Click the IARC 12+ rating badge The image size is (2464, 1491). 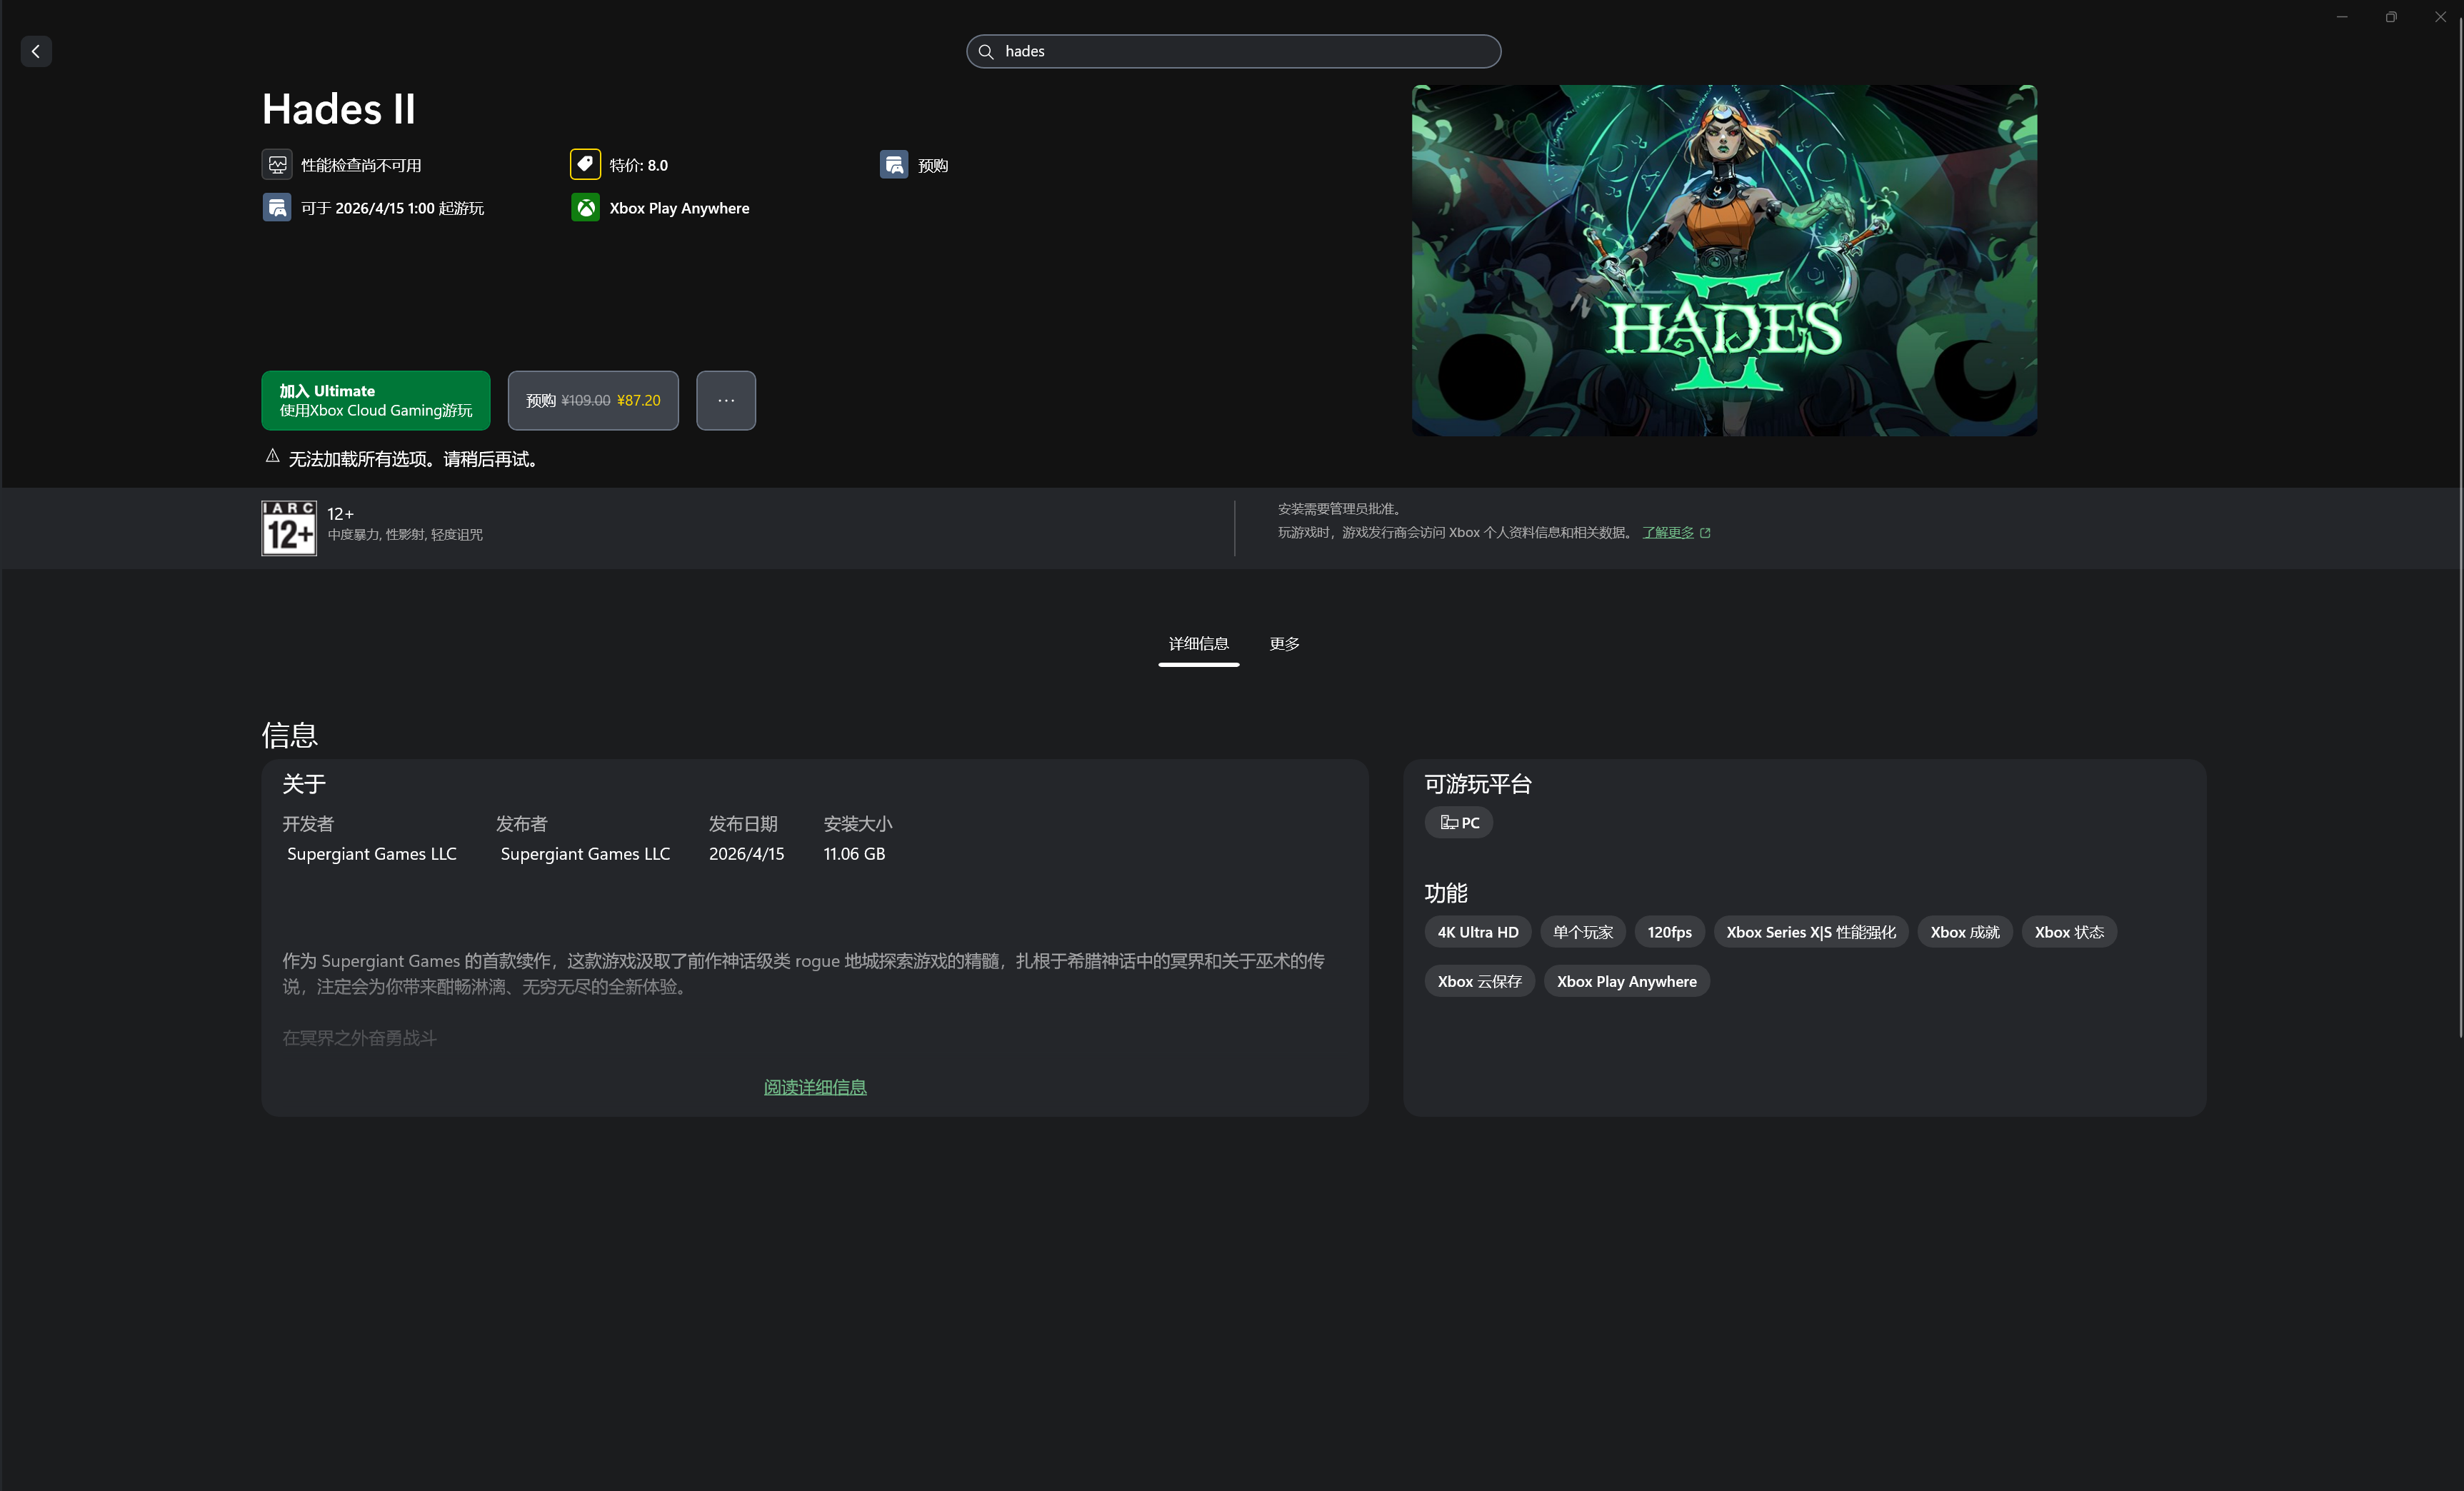click(x=289, y=528)
